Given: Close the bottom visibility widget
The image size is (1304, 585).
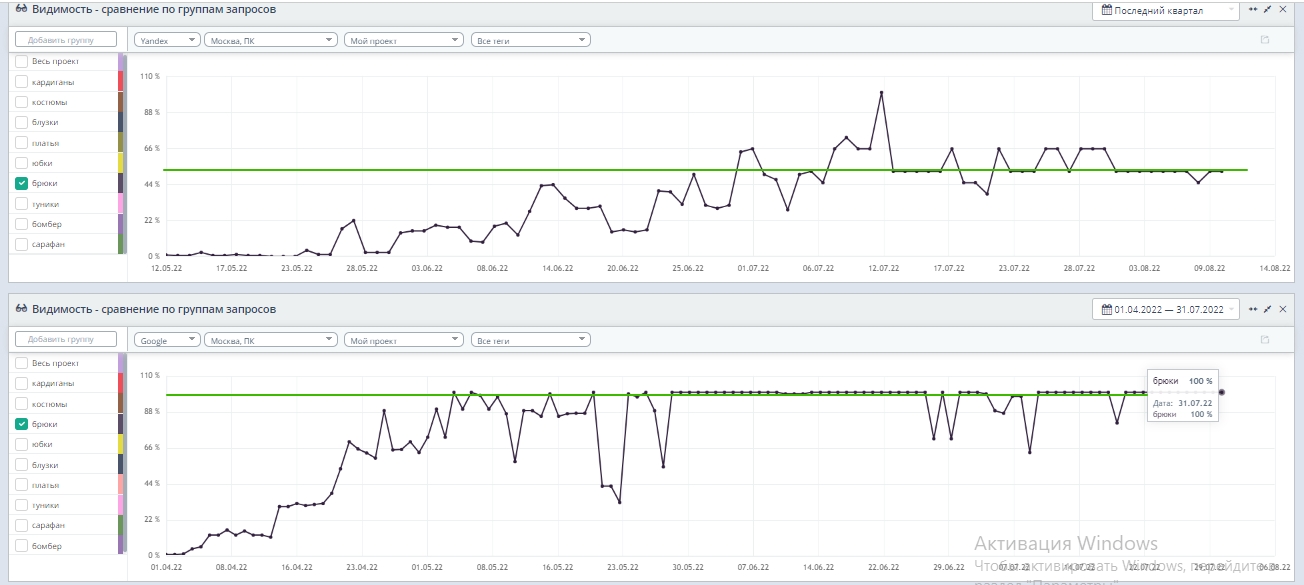Looking at the screenshot, I should 1283,310.
